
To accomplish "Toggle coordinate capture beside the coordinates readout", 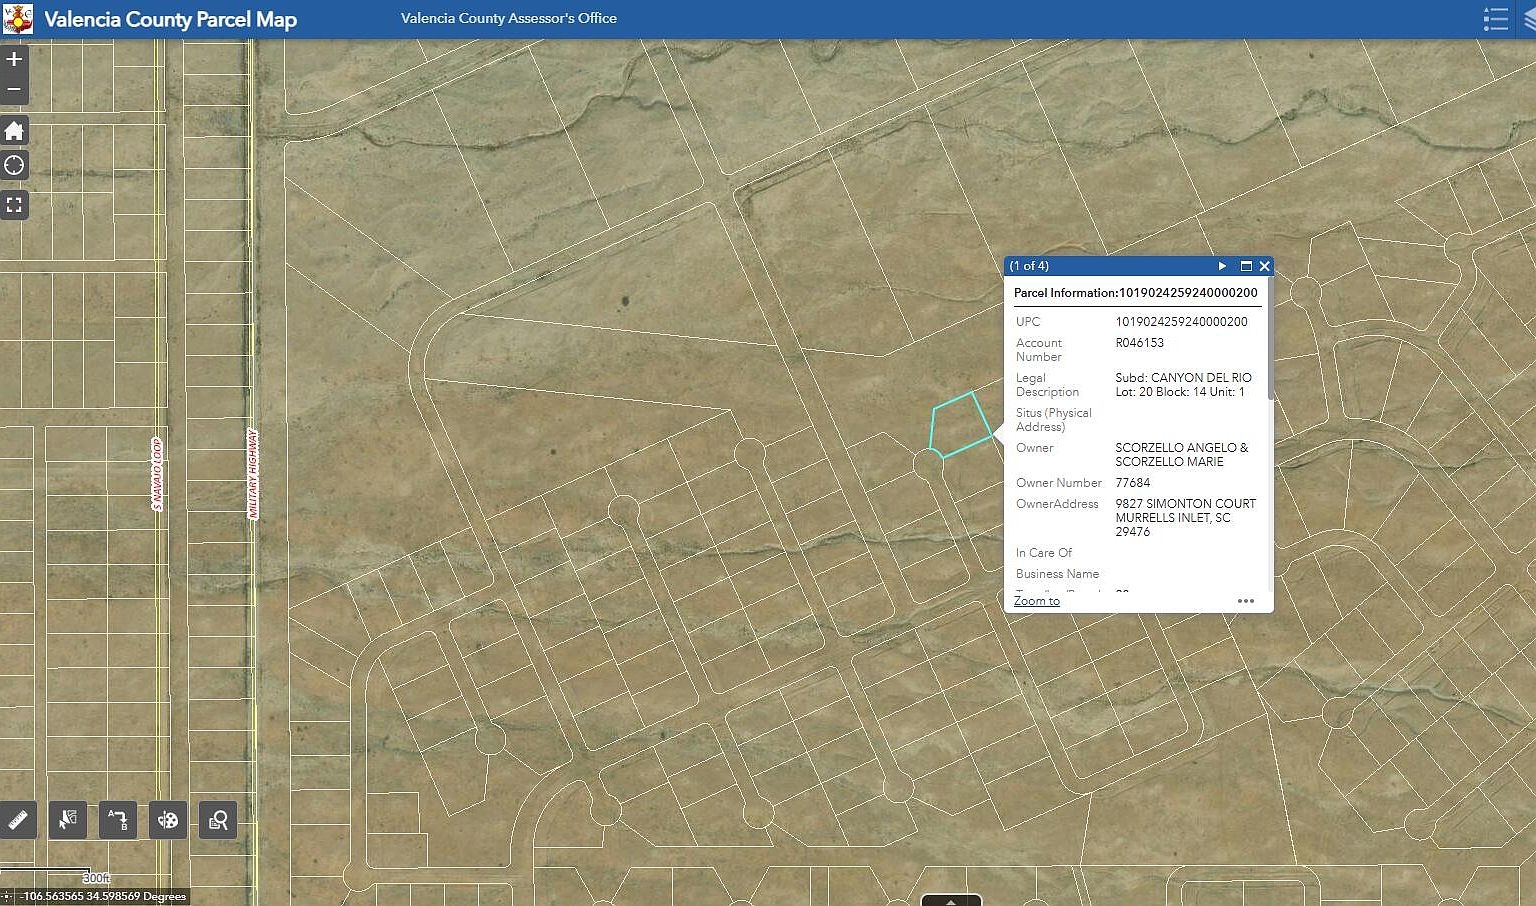I will [x=8, y=896].
